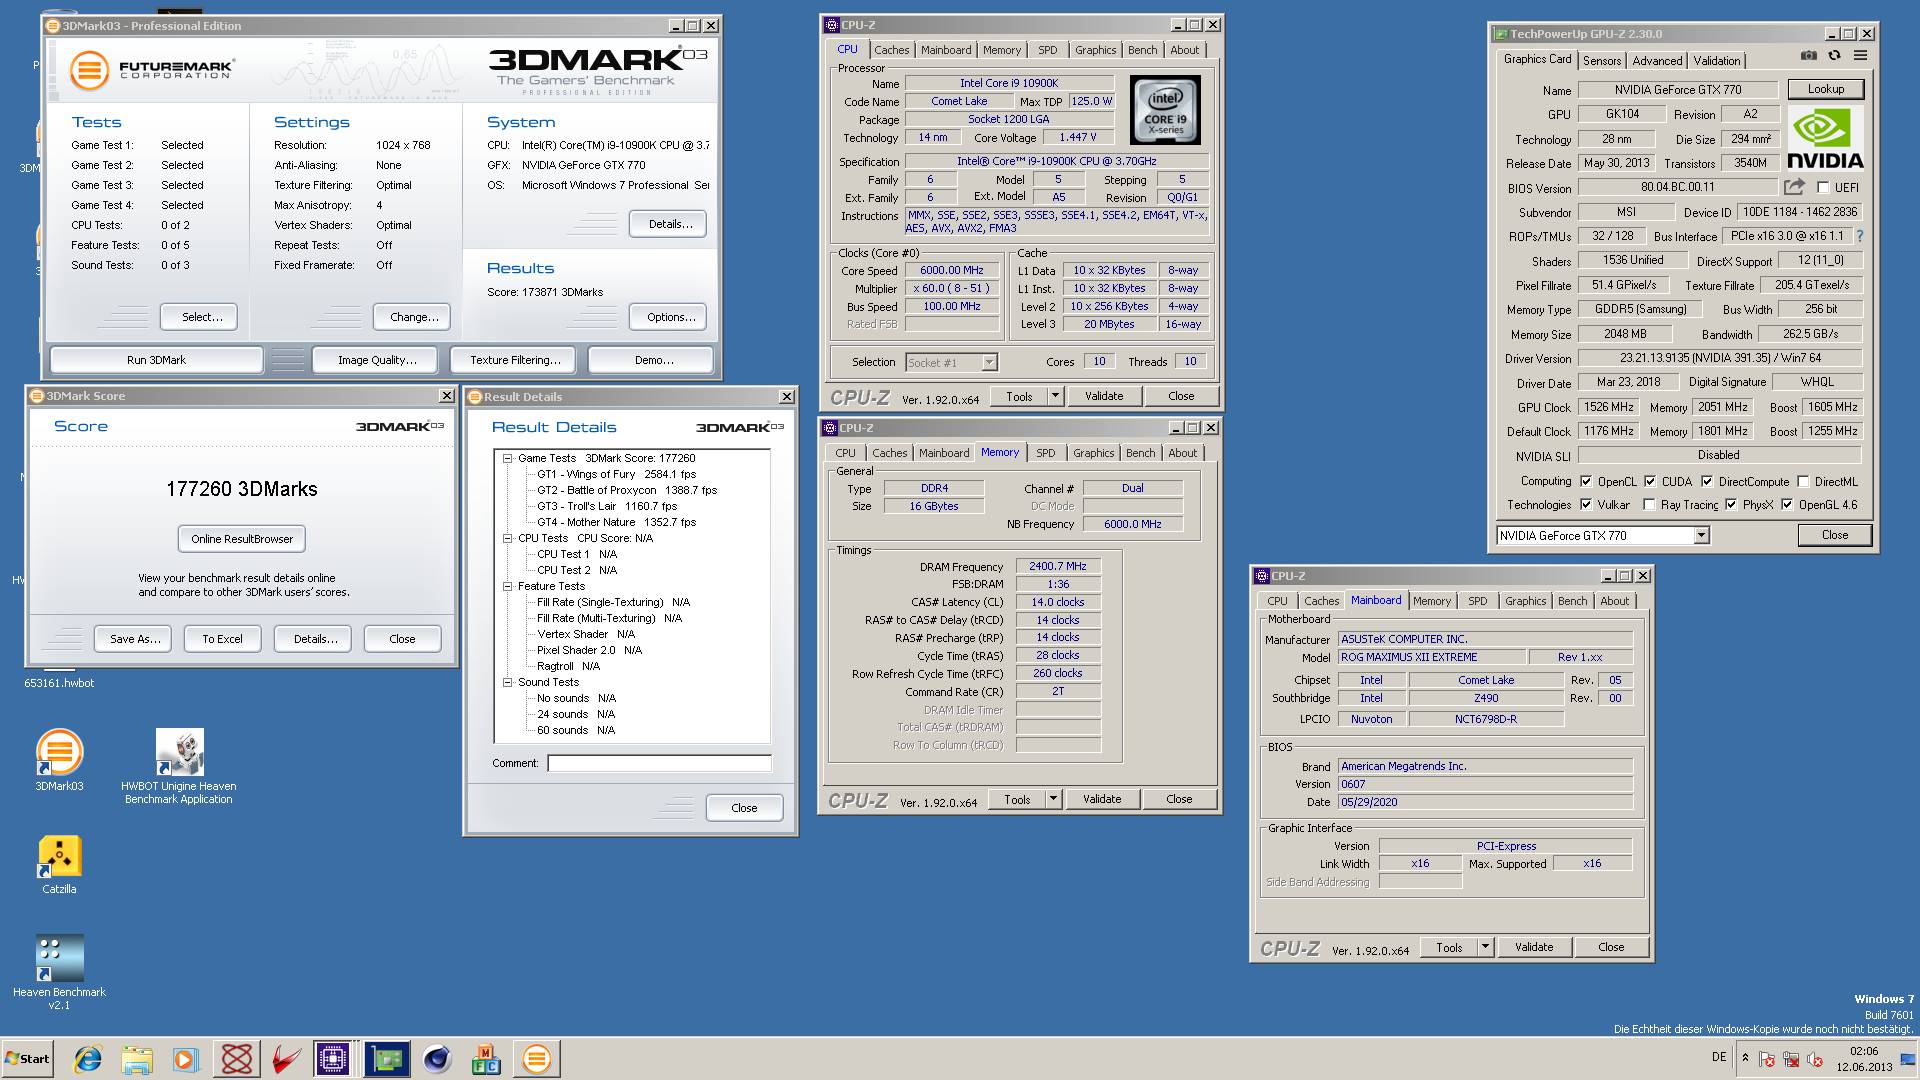Click the MFC blocks taskbar icon
Image resolution: width=1920 pixels, height=1080 pixels.
(486, 1059)
